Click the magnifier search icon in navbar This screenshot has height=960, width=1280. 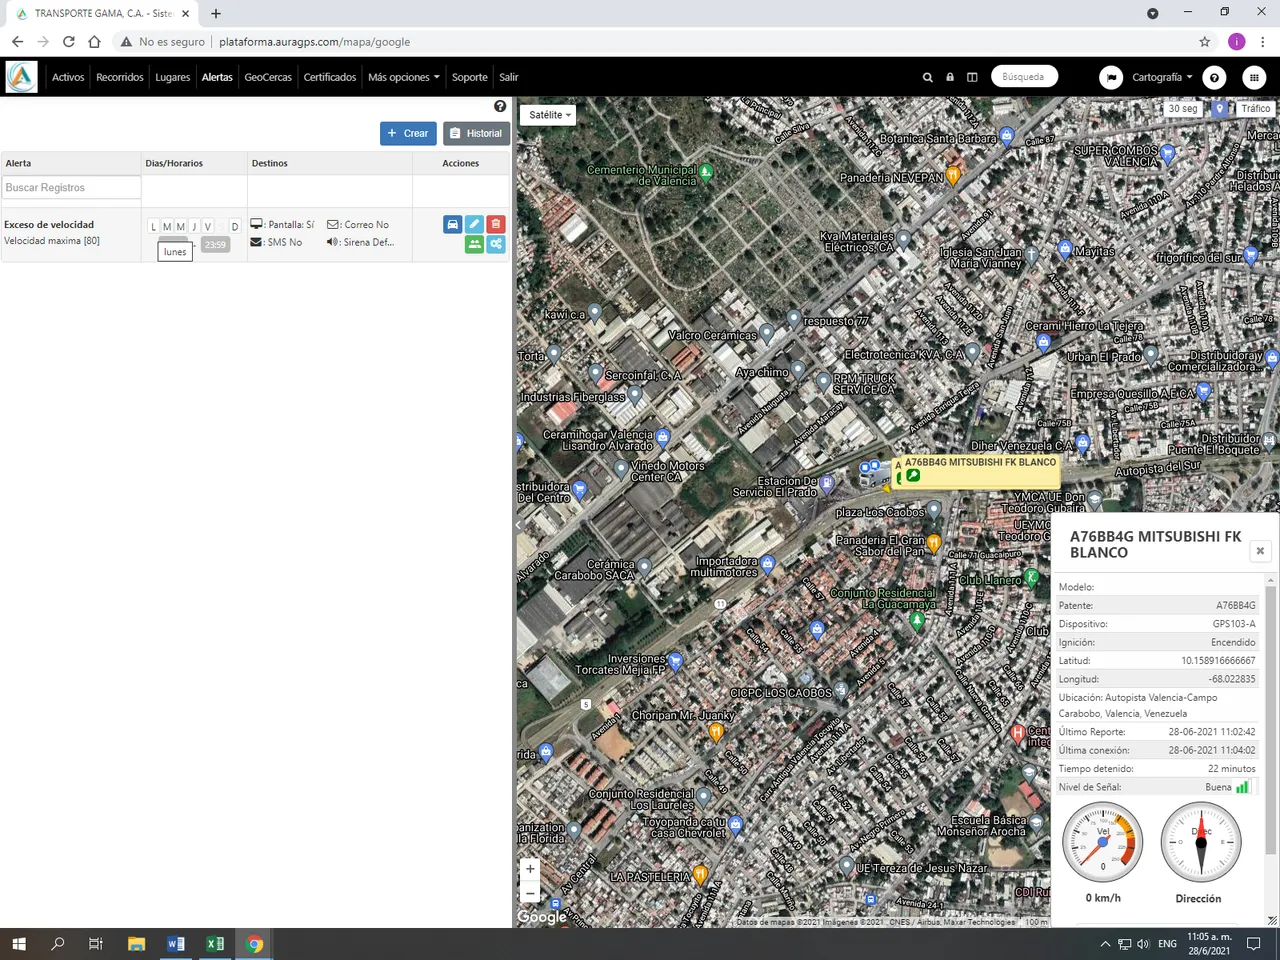pos(927,77)
